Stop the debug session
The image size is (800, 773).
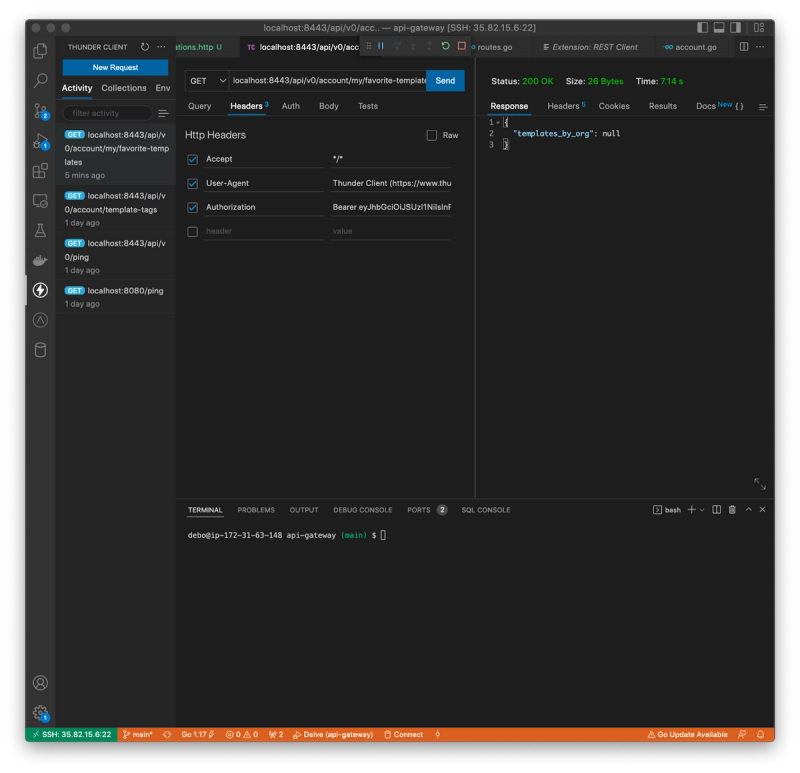[461, 46]
